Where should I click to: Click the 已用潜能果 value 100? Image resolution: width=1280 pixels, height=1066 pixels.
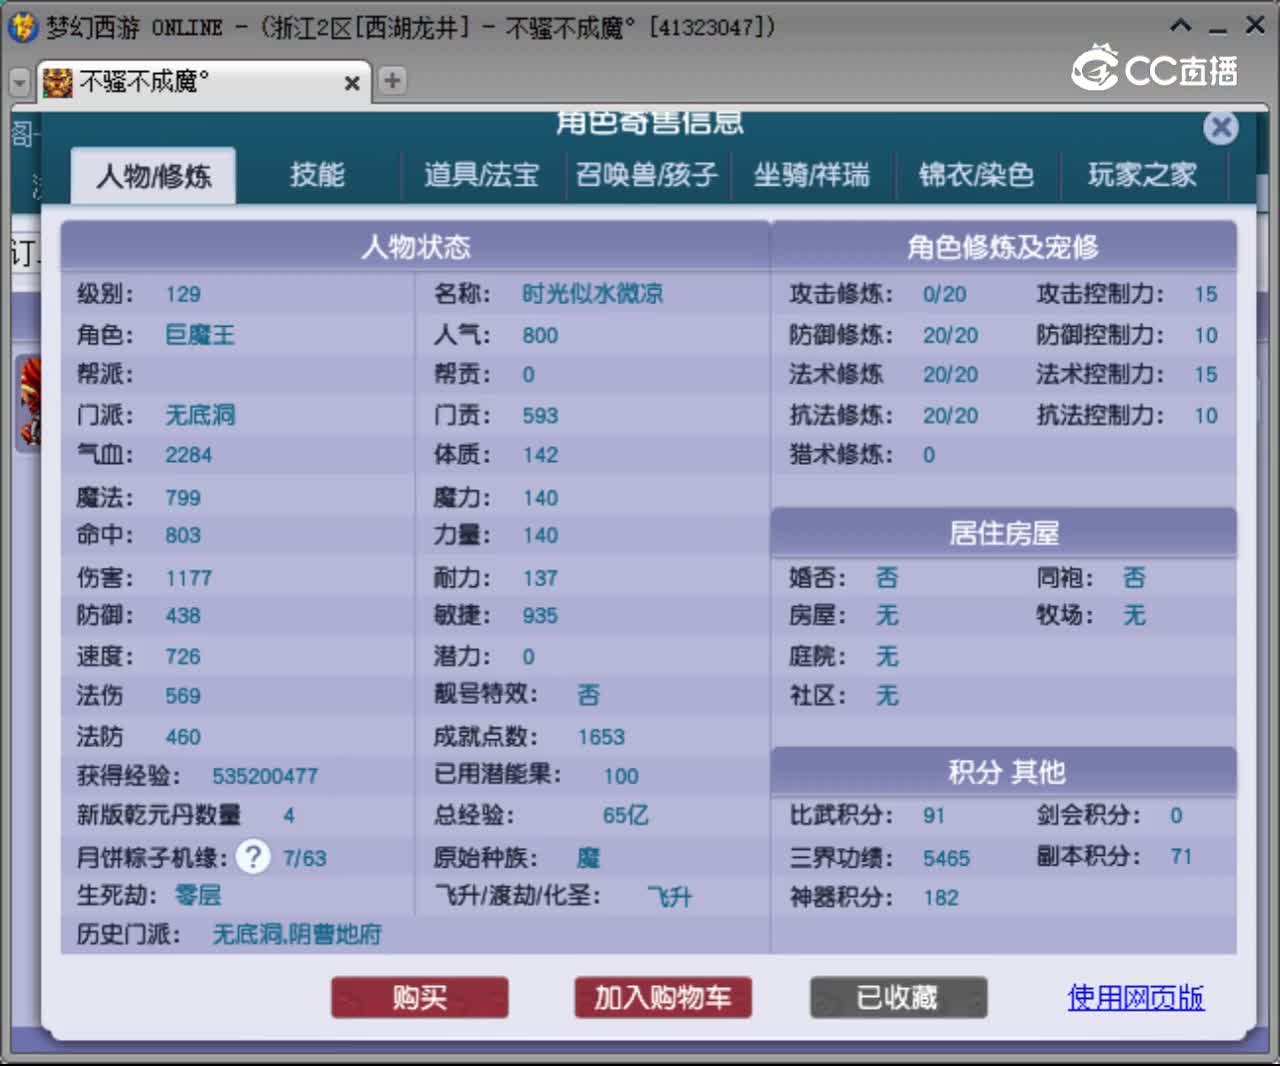621,777
